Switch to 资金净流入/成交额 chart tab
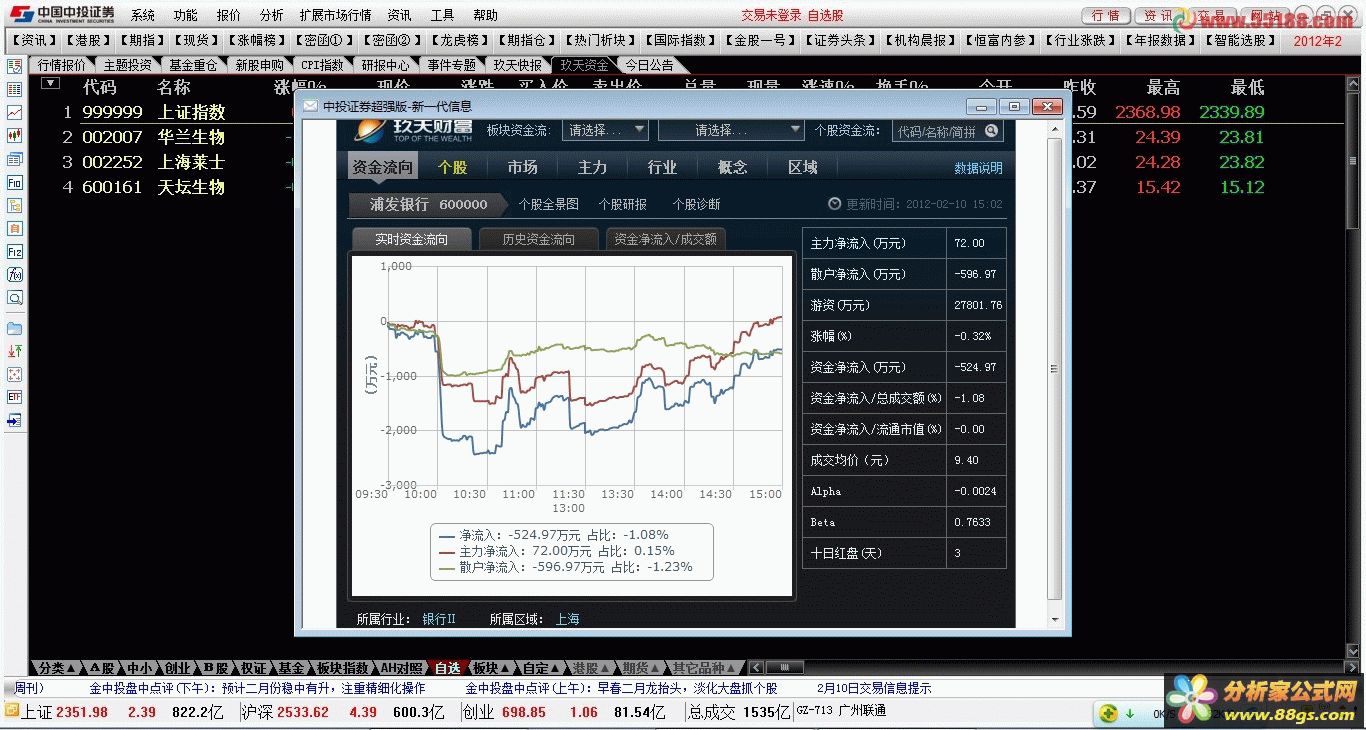 pos(665,240)
